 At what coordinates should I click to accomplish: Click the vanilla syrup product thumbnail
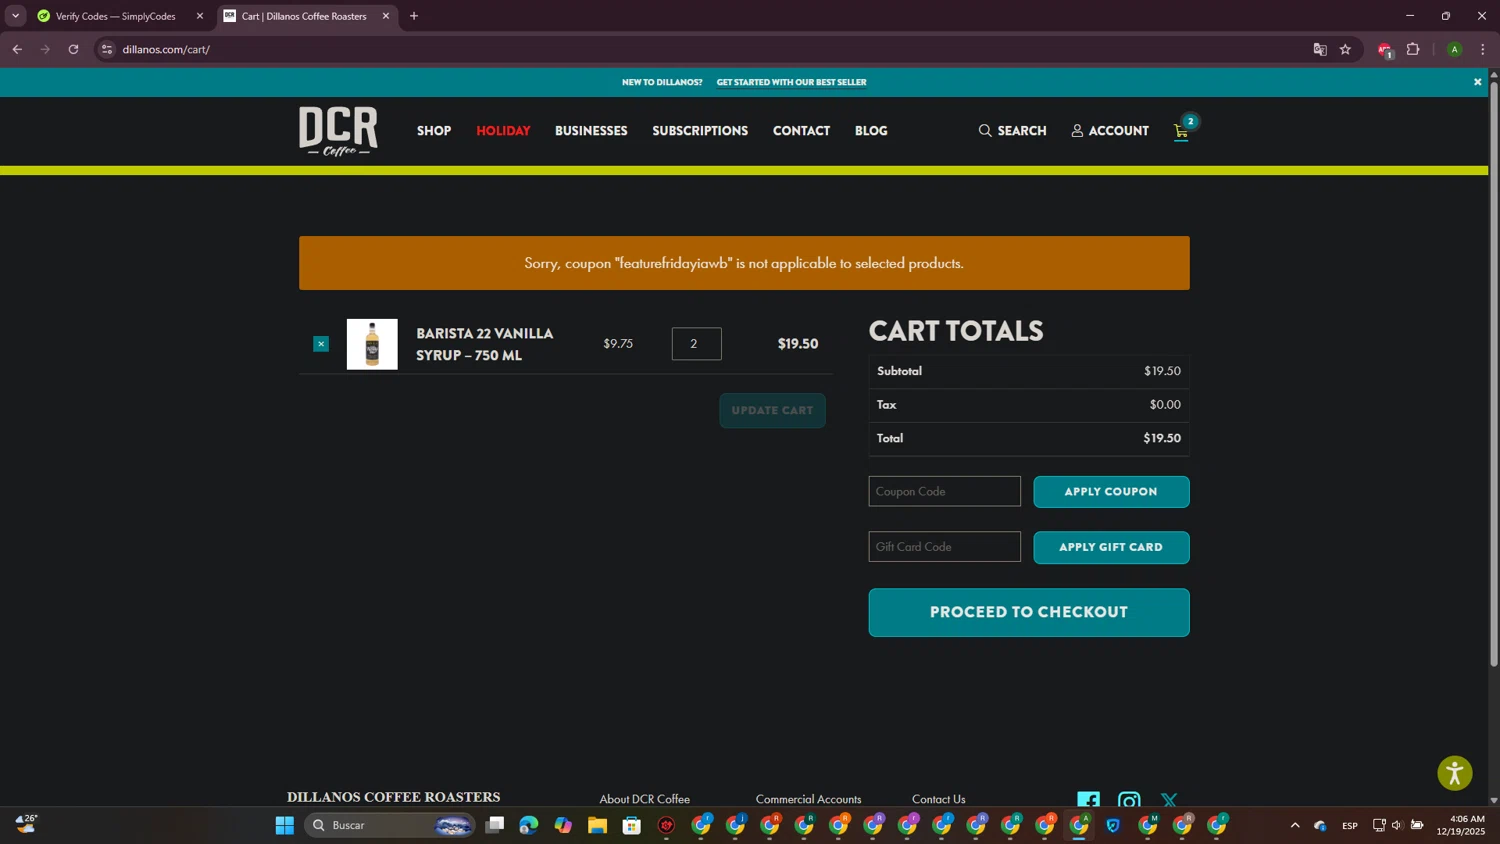tap(372, 344)
